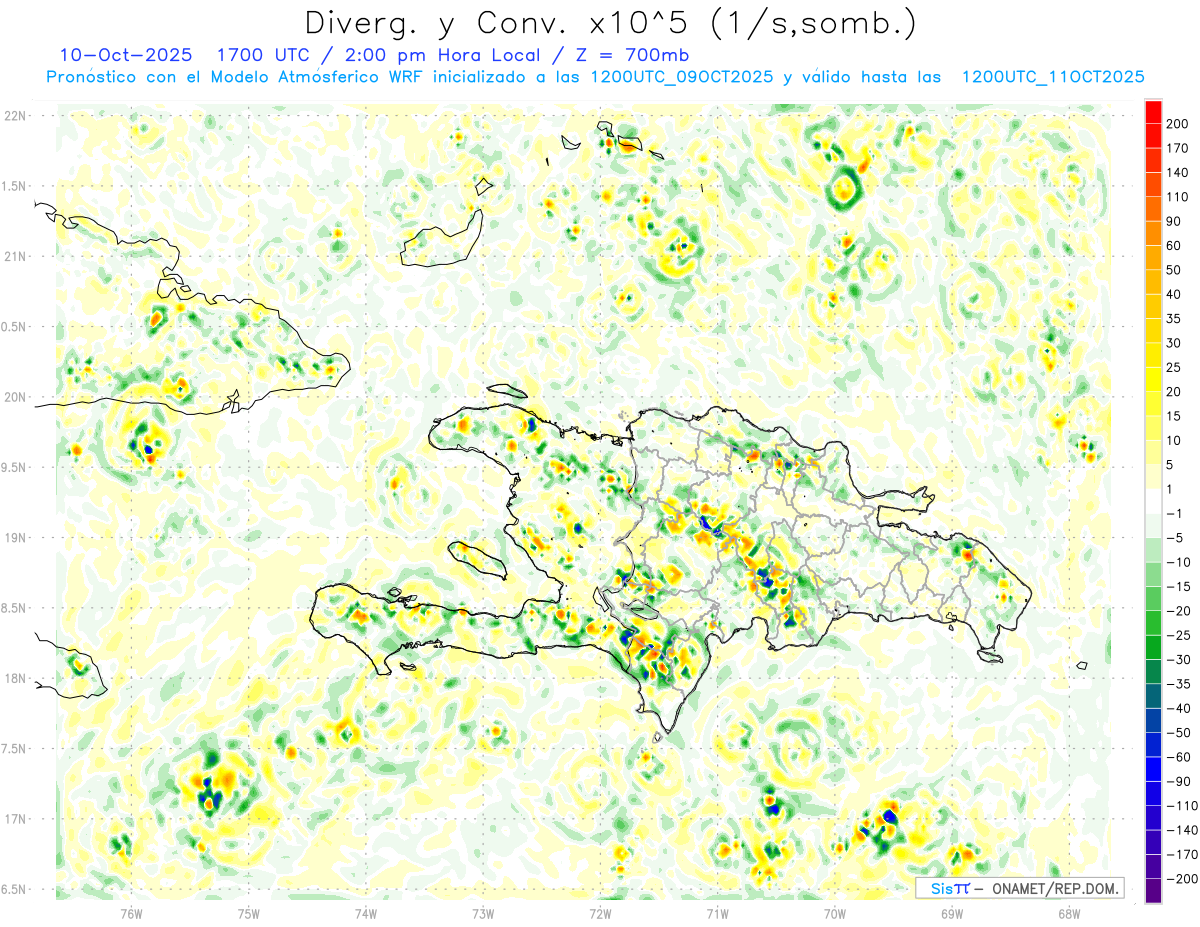Click the "22N" latitude label
1200x927 pixels.
click(x=14, y=116)
